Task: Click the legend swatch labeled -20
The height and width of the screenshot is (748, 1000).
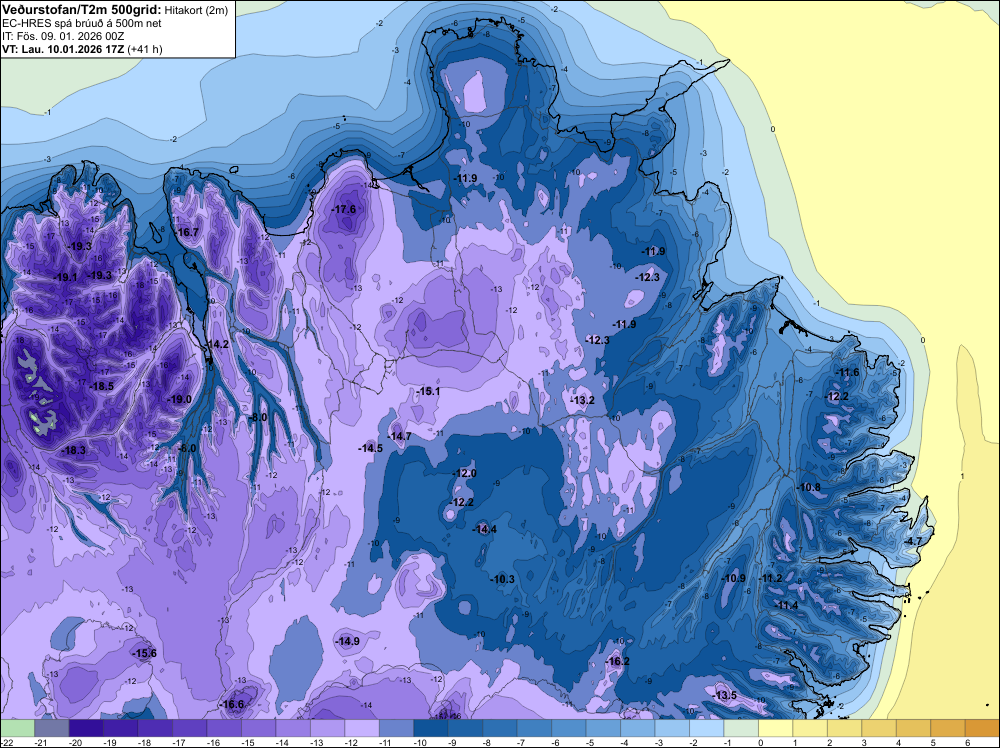Action: point(85,728)
